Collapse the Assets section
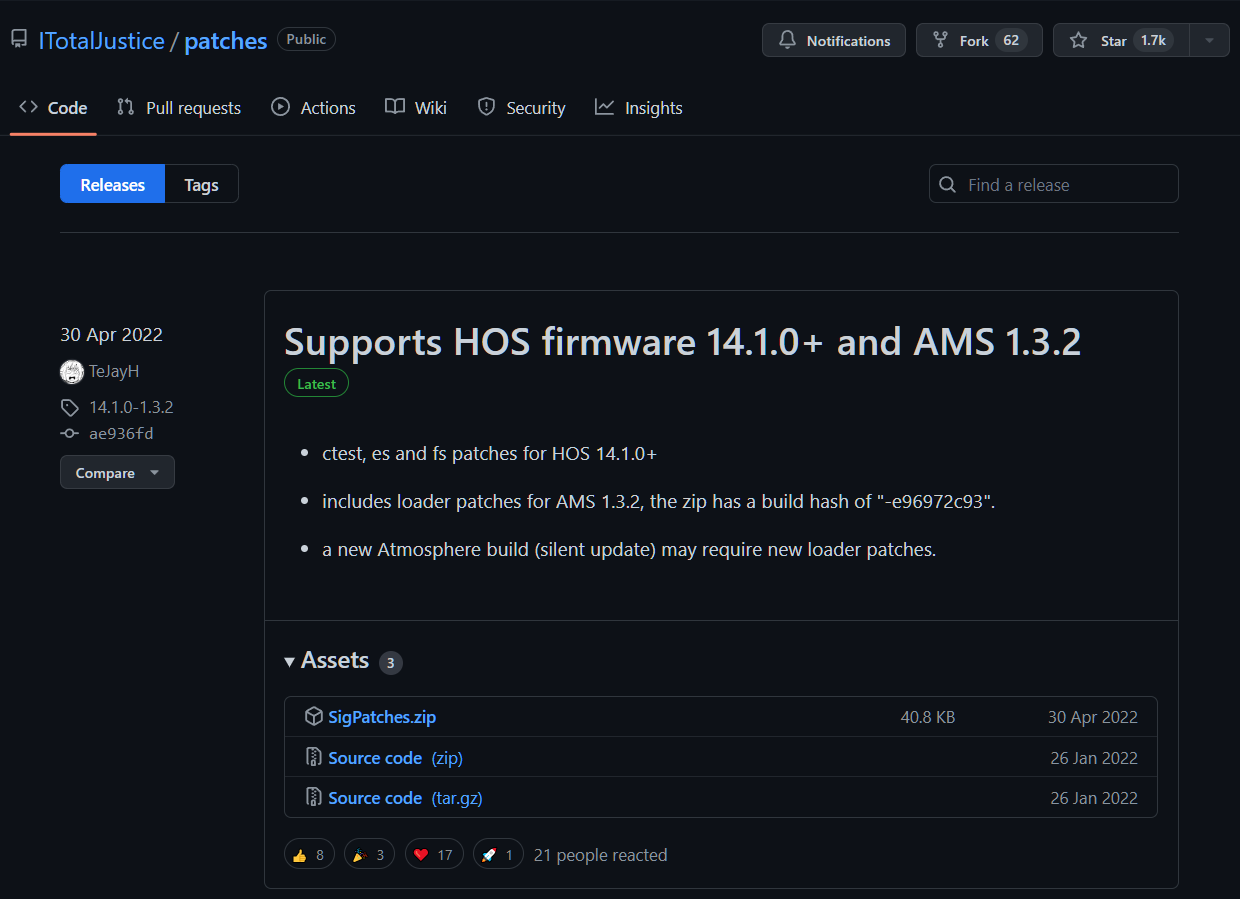1240x899 pixels. [x=326, y=660]
